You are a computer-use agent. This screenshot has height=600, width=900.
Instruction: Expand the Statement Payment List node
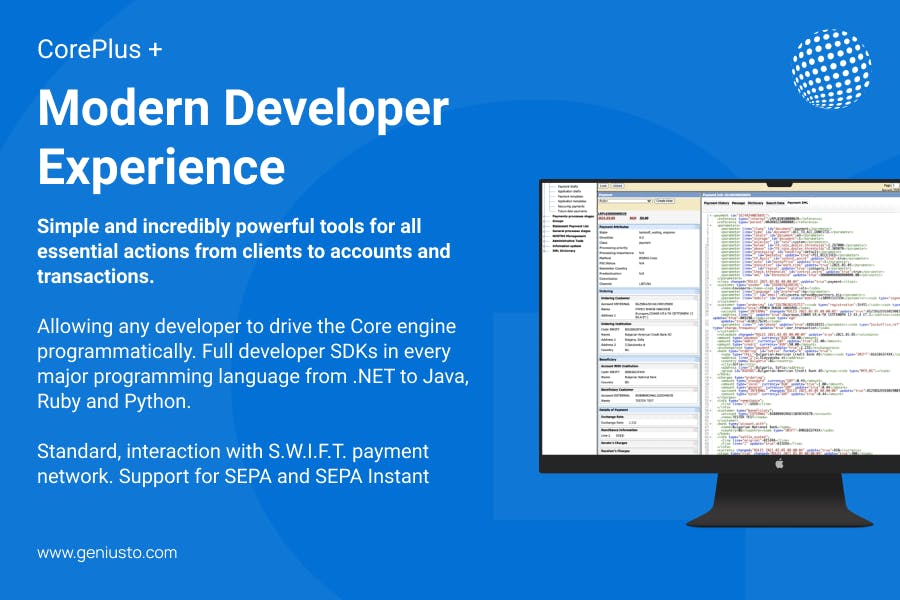571,226
